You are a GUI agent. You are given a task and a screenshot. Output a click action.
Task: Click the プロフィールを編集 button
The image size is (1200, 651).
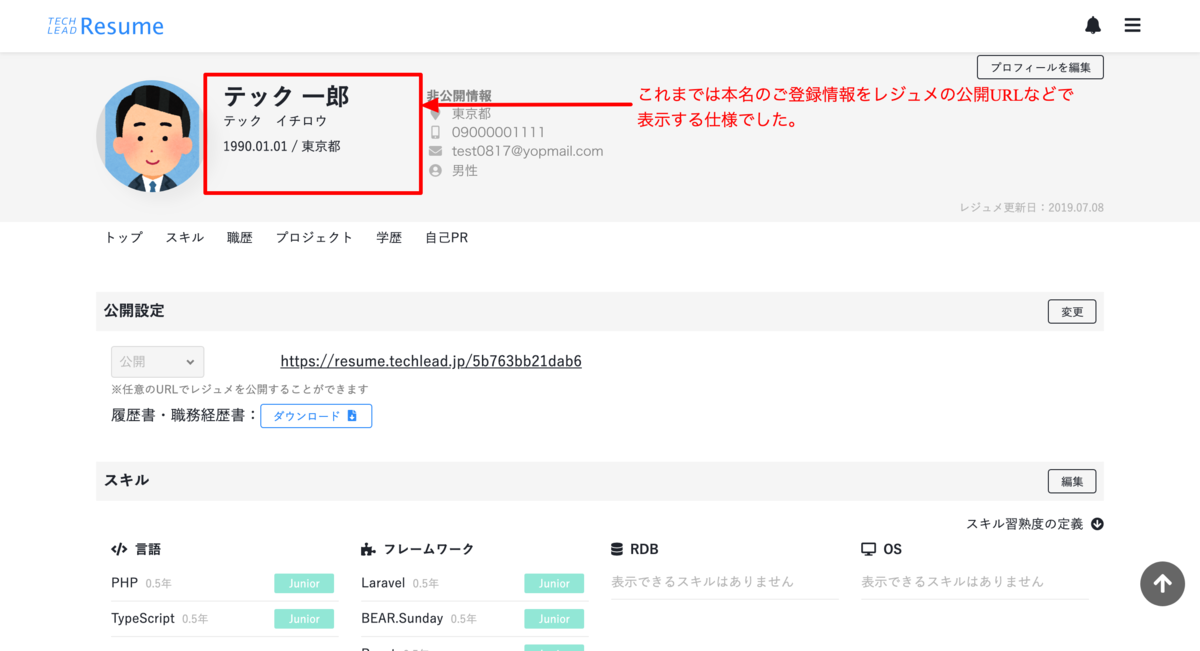[1040, 67]
